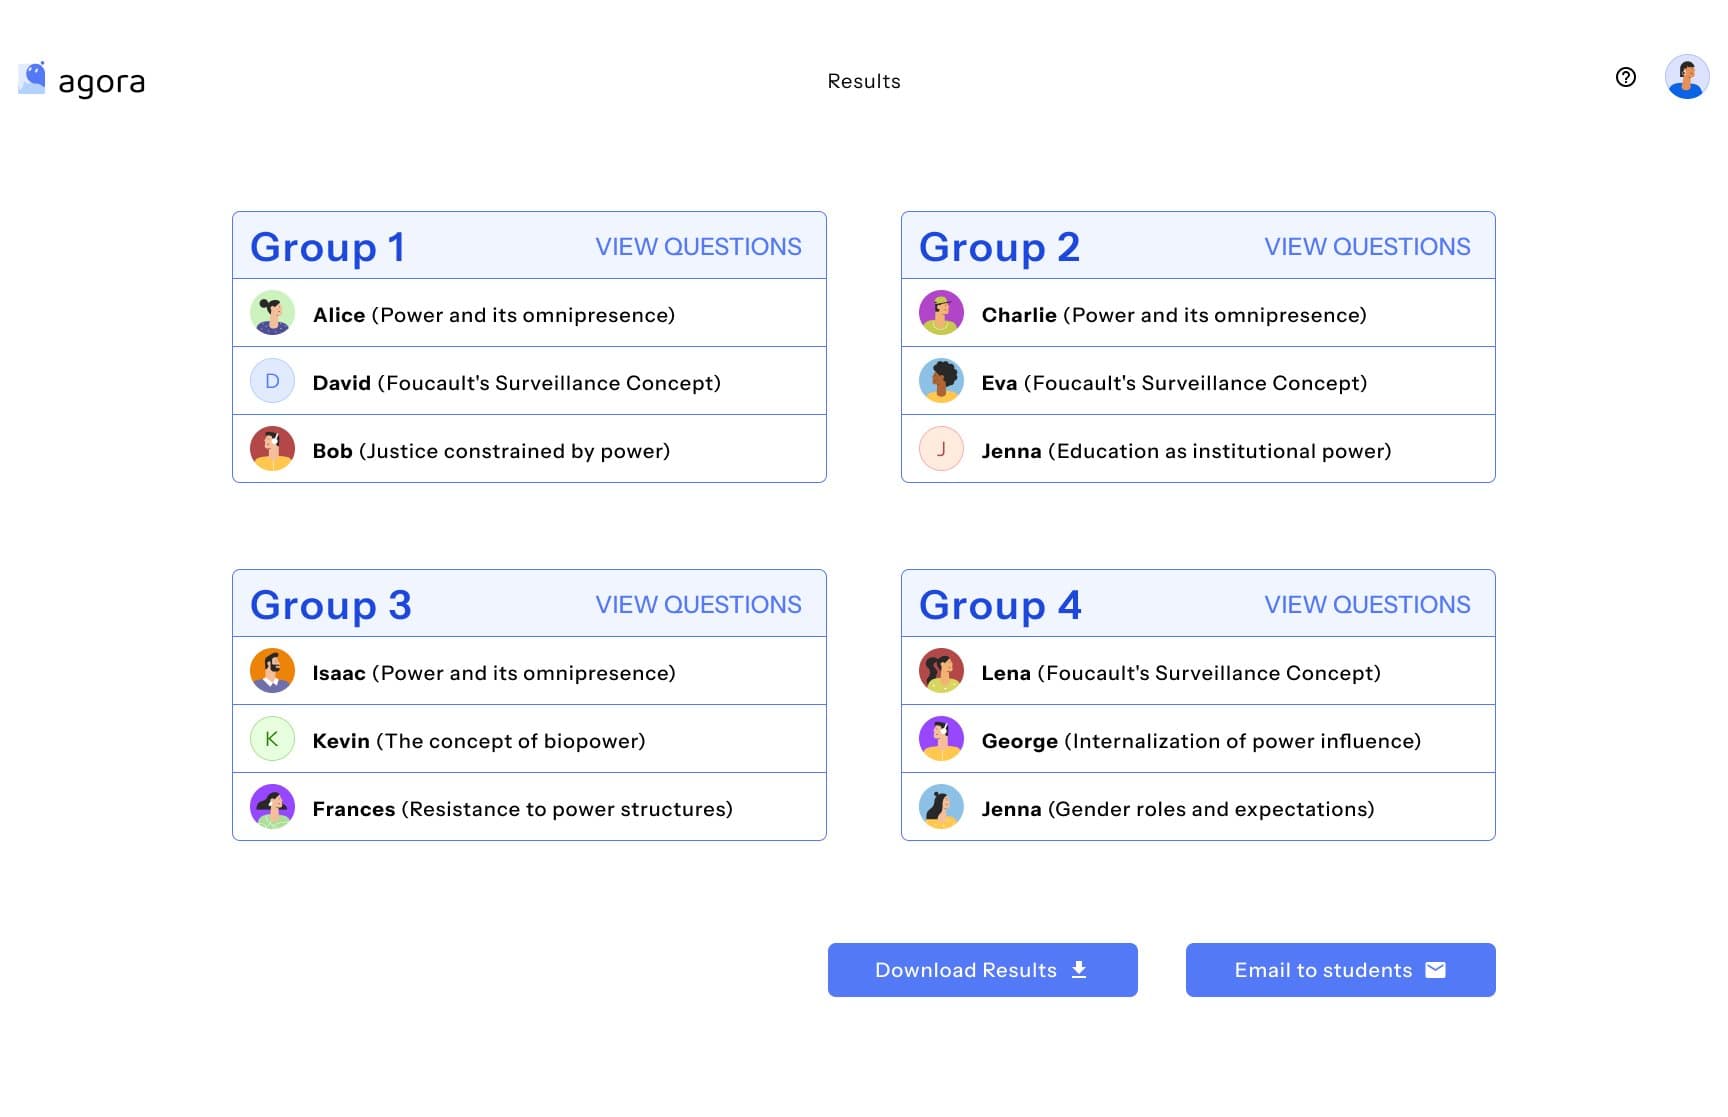Select the Group 4 heading
The image size is (1728, 1117).
[1000, 605]
